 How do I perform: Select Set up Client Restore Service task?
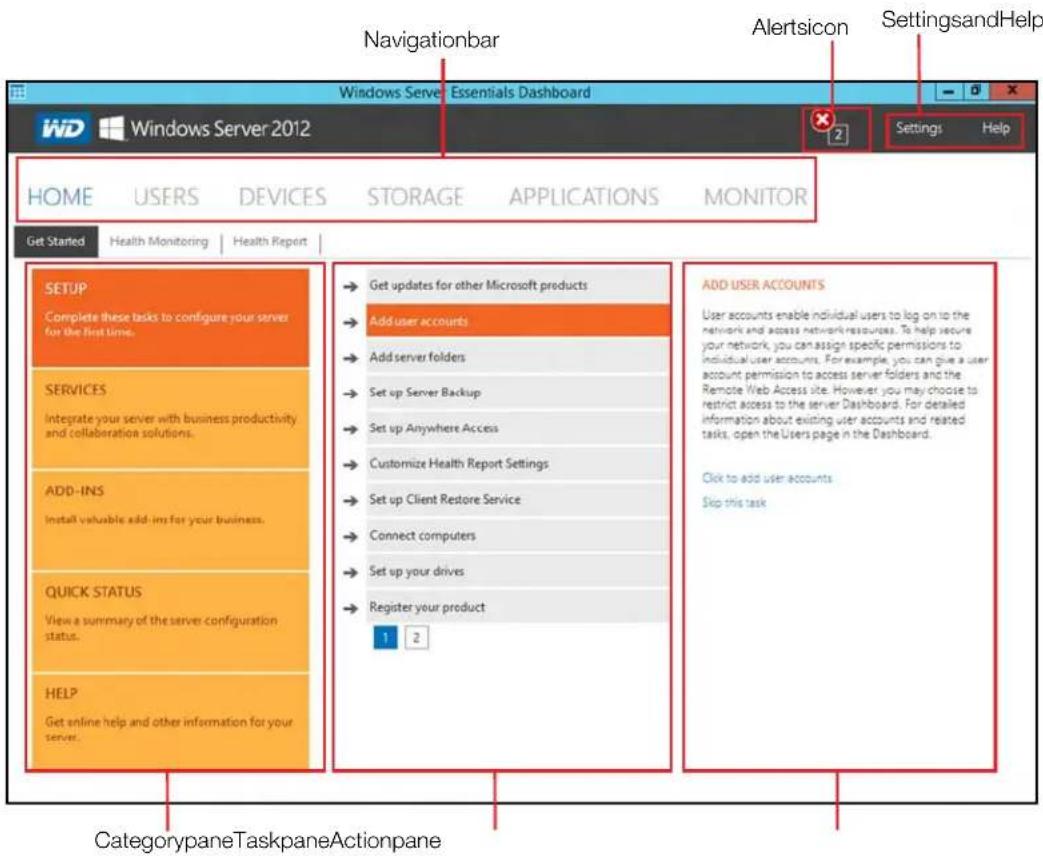[x=518, y=499]
